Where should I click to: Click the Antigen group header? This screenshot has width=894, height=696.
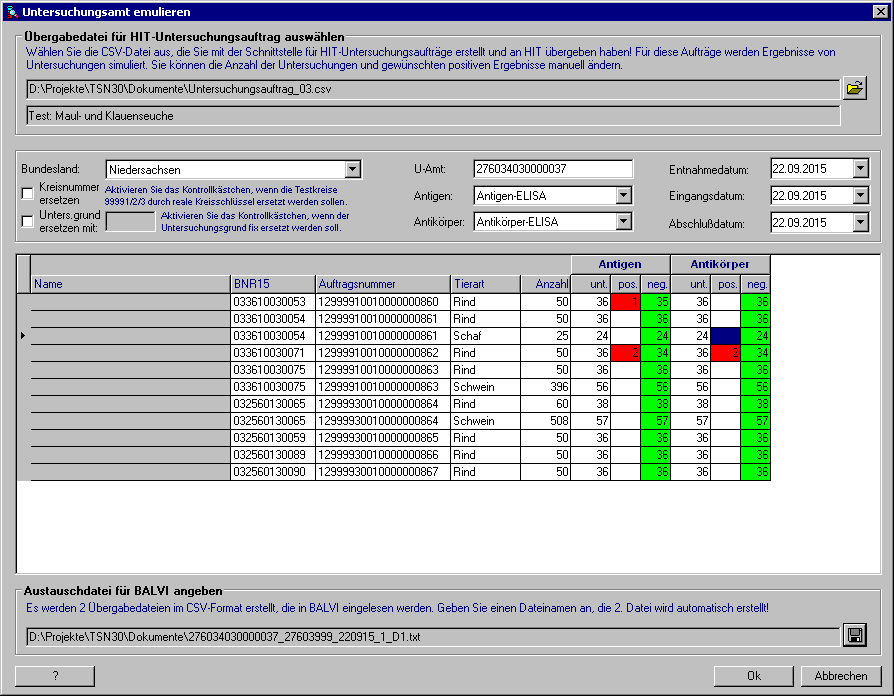pyautogui.click(x=620, y=264)
